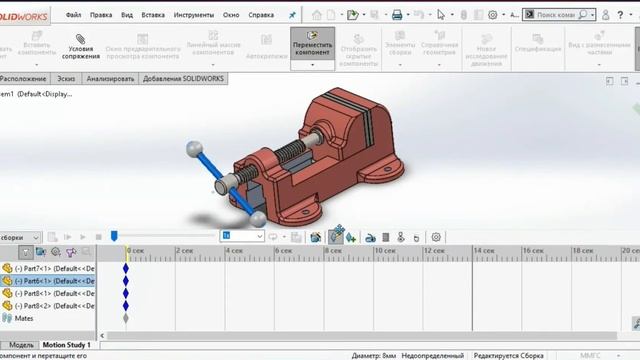The width and height of the screenshot is (640, 360).
Task: Click the Save Animation icon
Action: coord(296,237)
